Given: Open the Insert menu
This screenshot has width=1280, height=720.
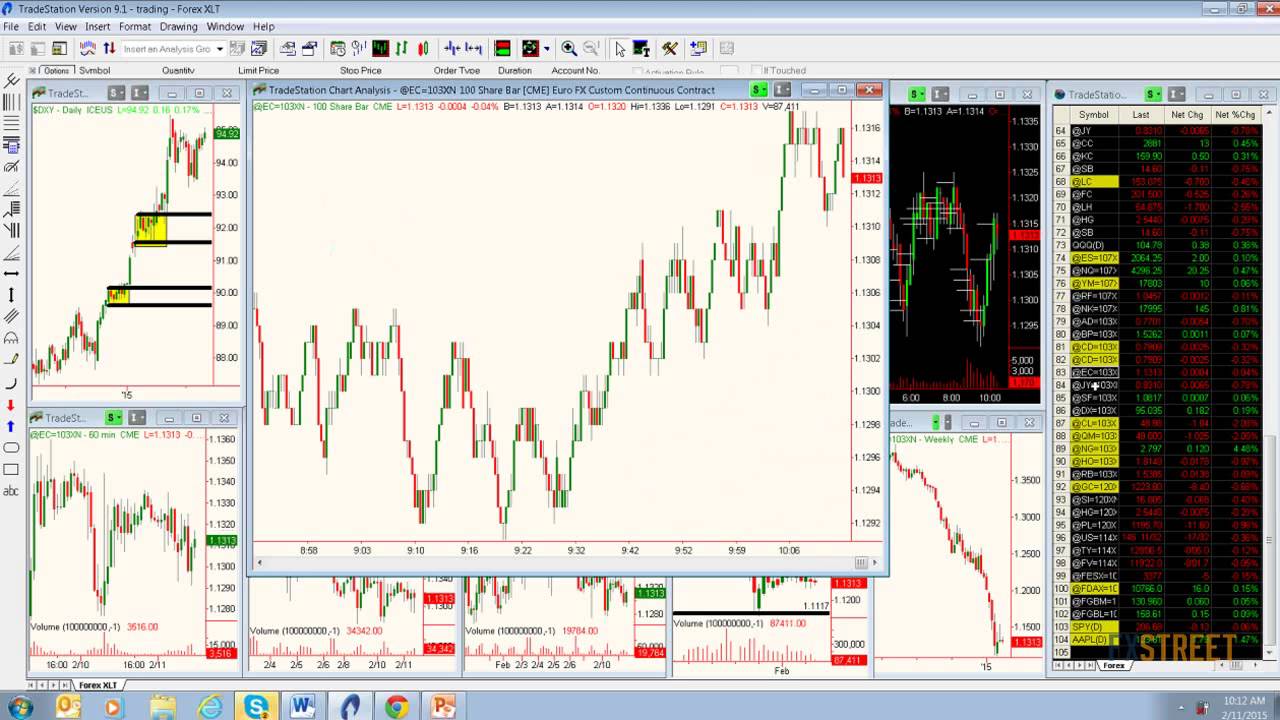Looking at the screenshot, I should pyautogui.click(x=98, y=26).
